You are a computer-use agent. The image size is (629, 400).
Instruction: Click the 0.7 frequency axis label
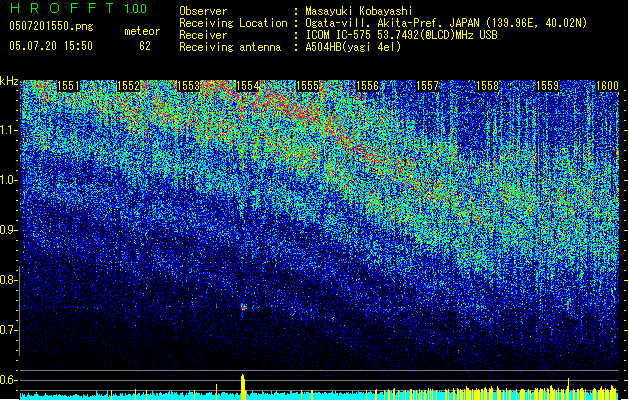coord(8,330)
